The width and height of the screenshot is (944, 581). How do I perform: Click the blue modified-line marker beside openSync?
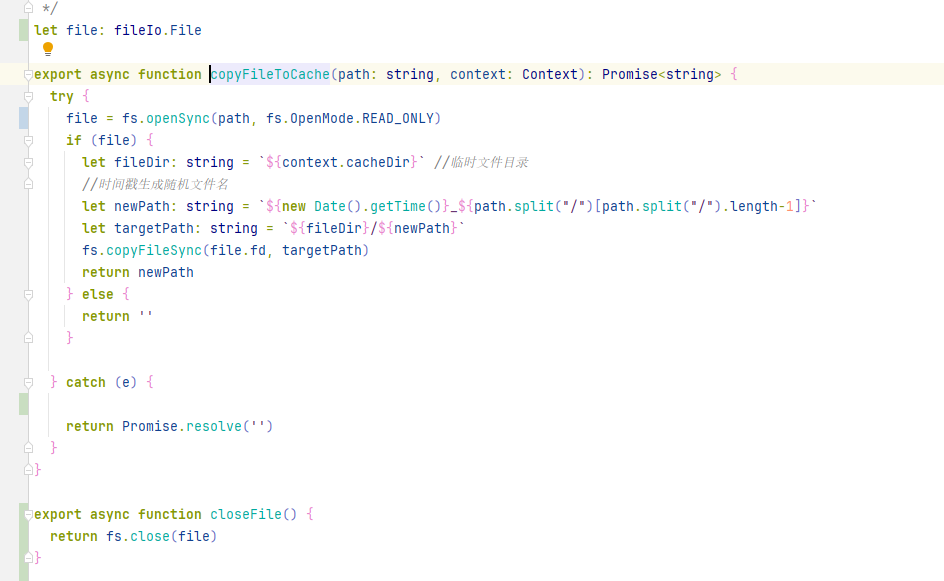(23, 118)
